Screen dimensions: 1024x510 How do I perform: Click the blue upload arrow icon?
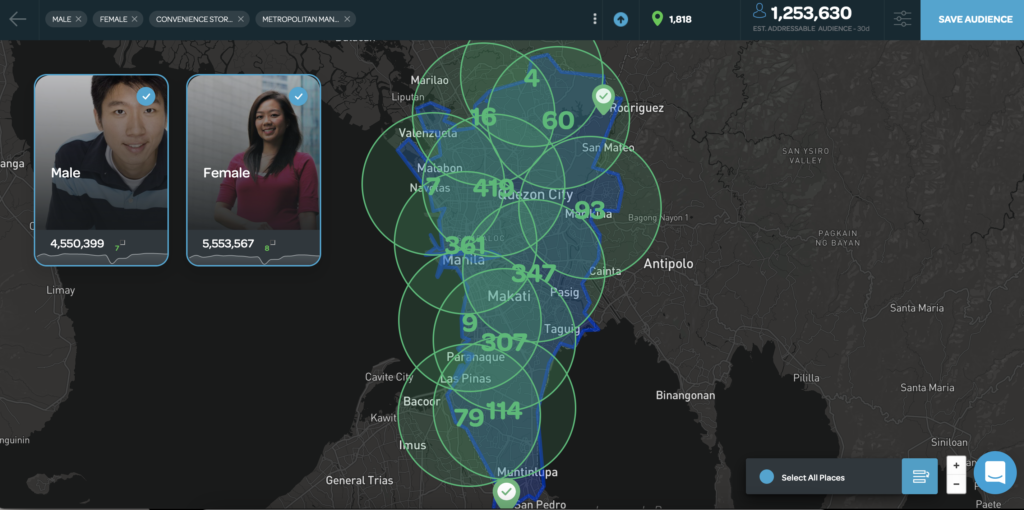coord(620,19)
